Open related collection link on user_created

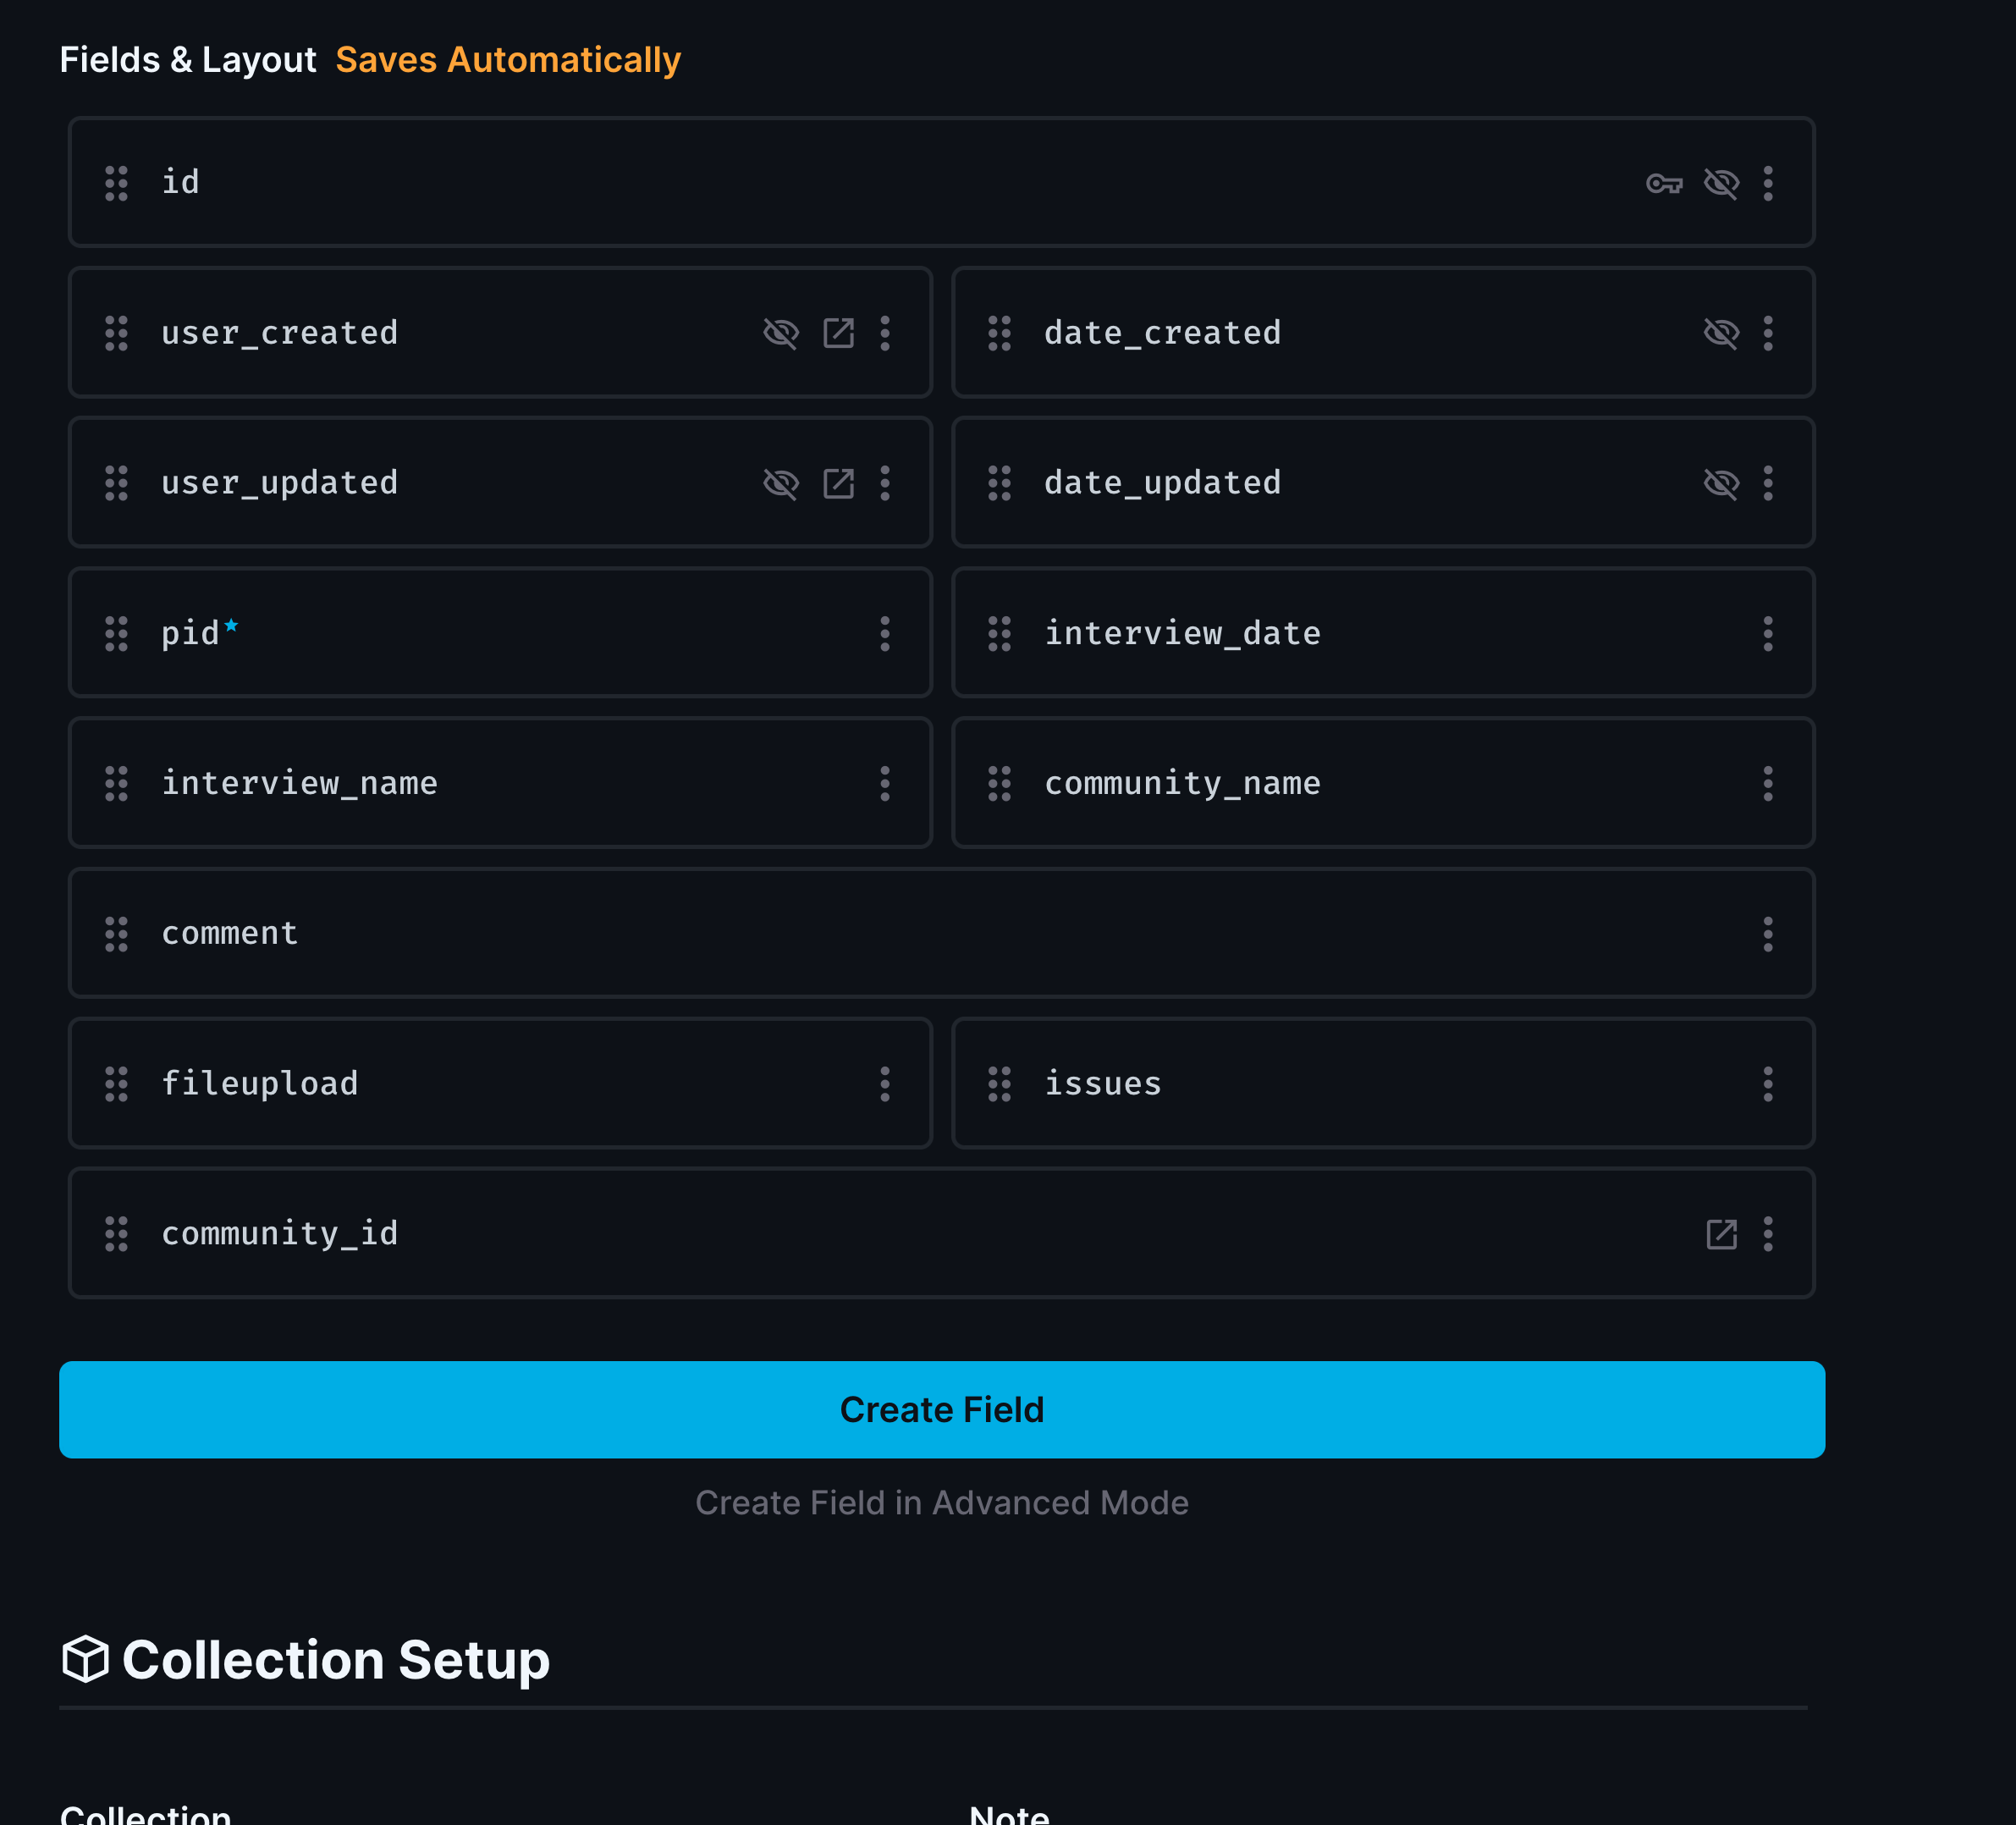pos(838,333)
